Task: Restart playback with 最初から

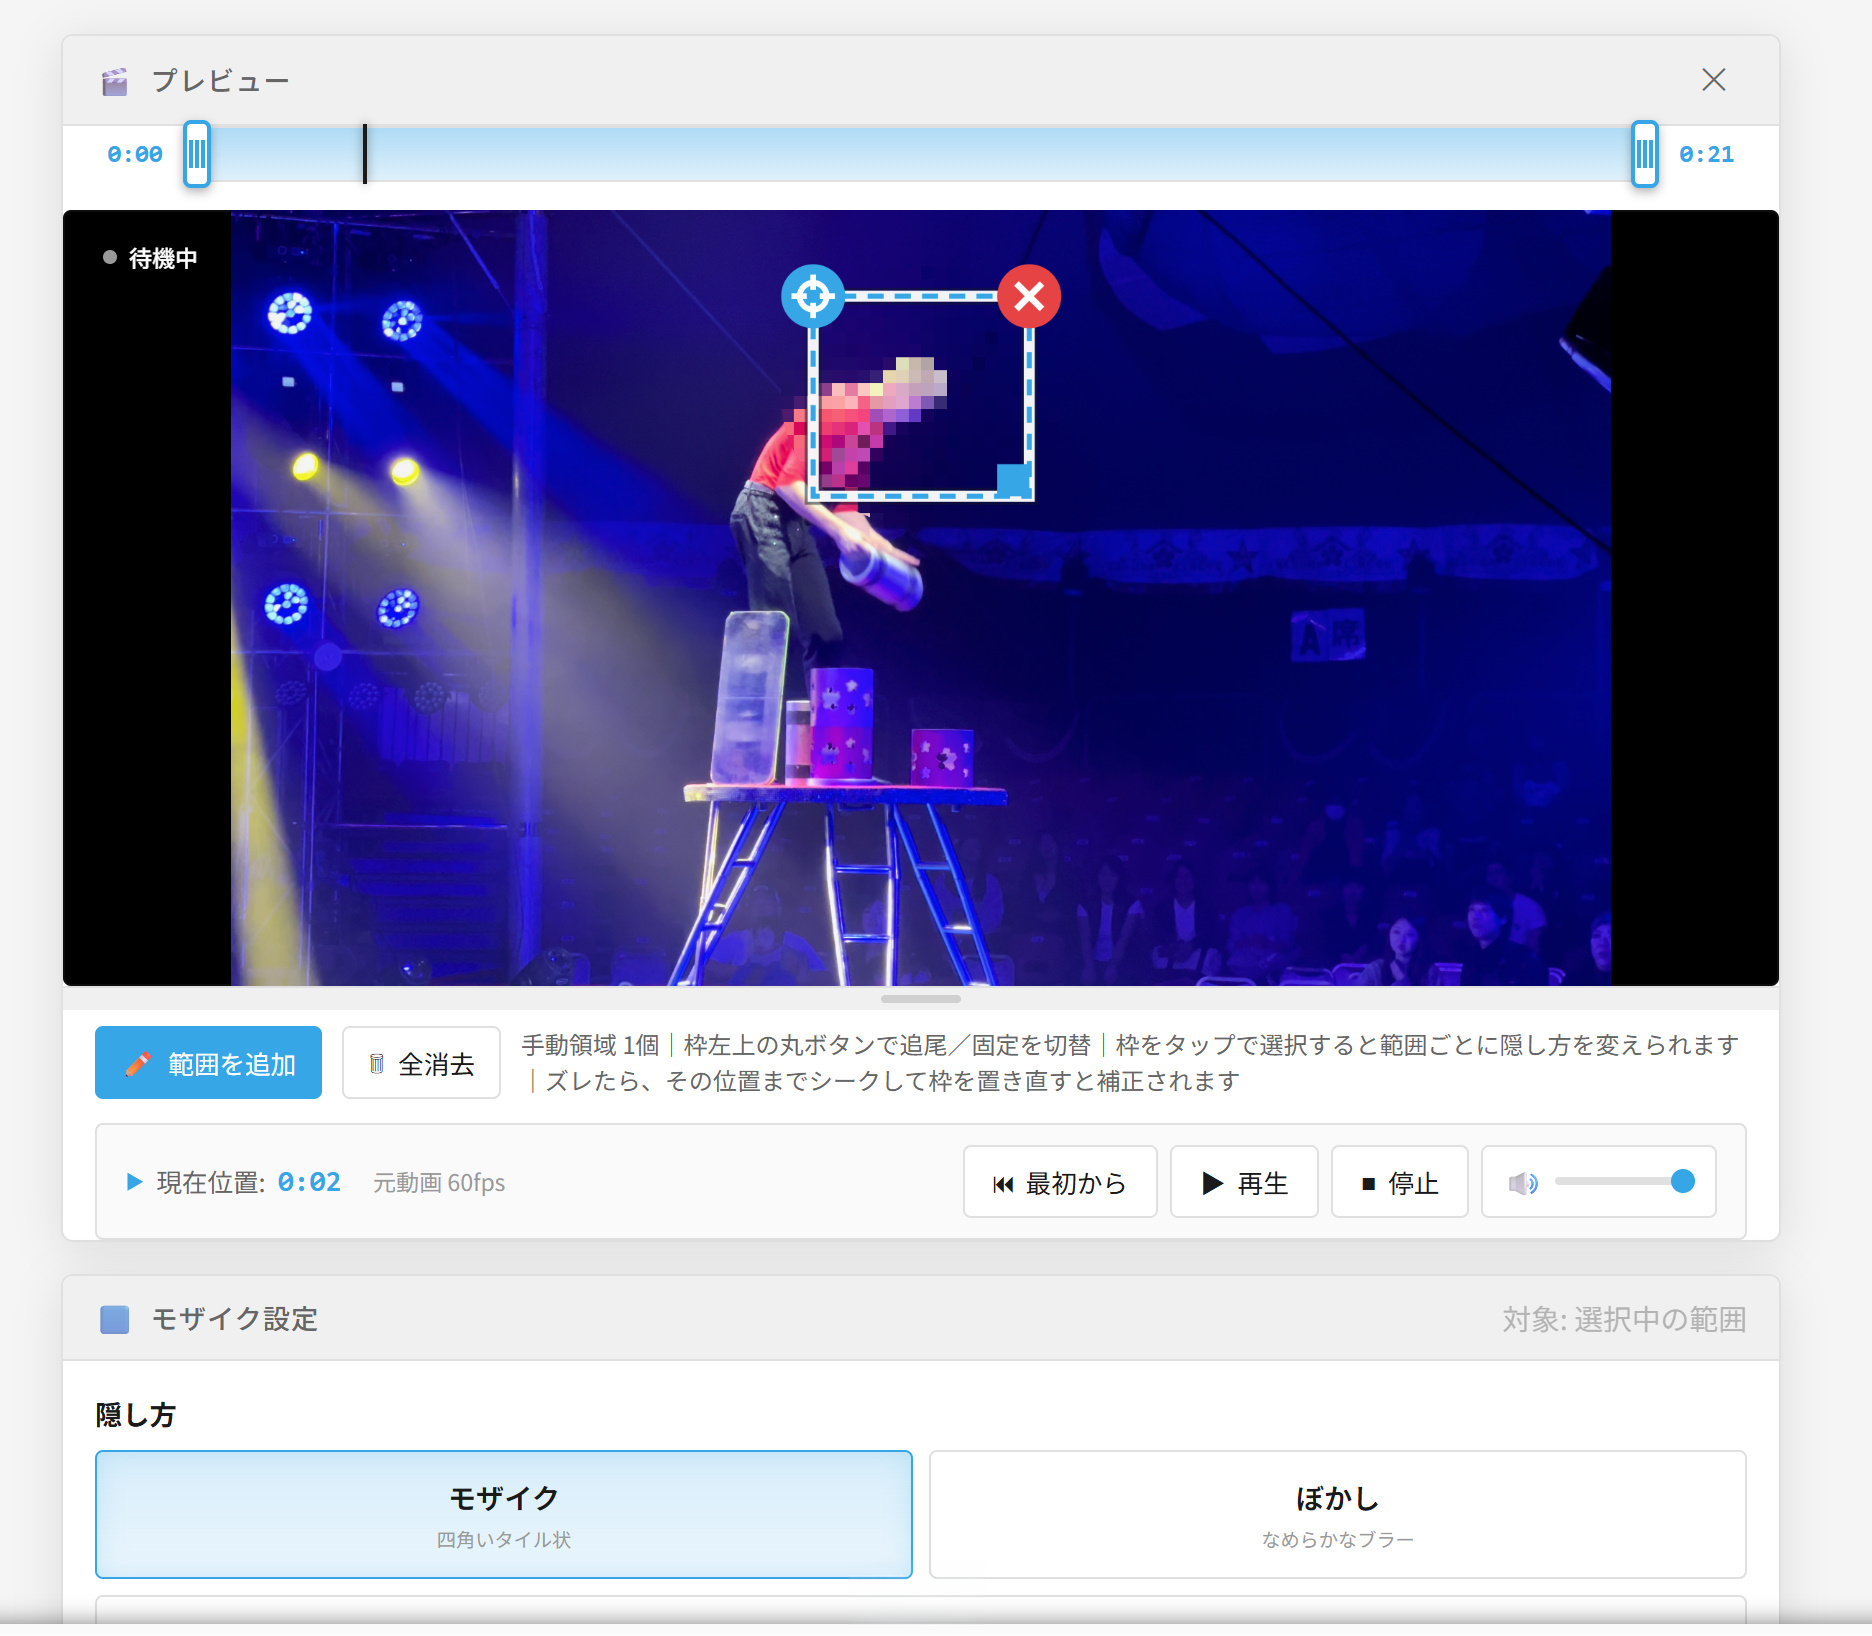Action: (x=1060, y=1182)
